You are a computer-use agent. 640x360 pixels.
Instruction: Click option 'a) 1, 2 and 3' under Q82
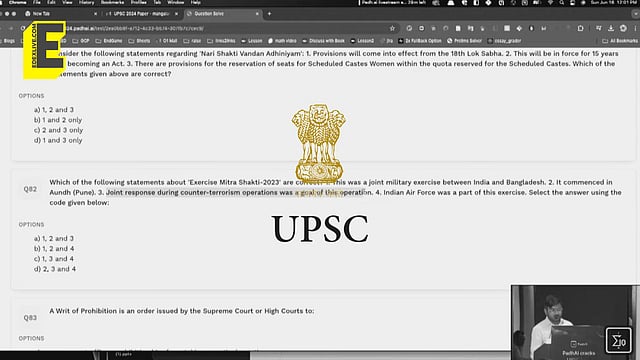coord(54,238)
